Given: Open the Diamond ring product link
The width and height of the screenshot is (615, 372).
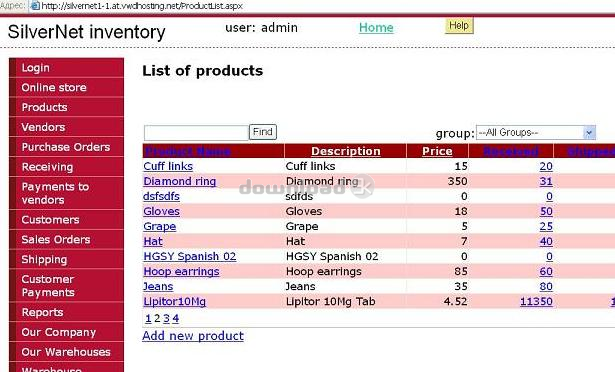Looking at the screenshot, I should point(180,181).
